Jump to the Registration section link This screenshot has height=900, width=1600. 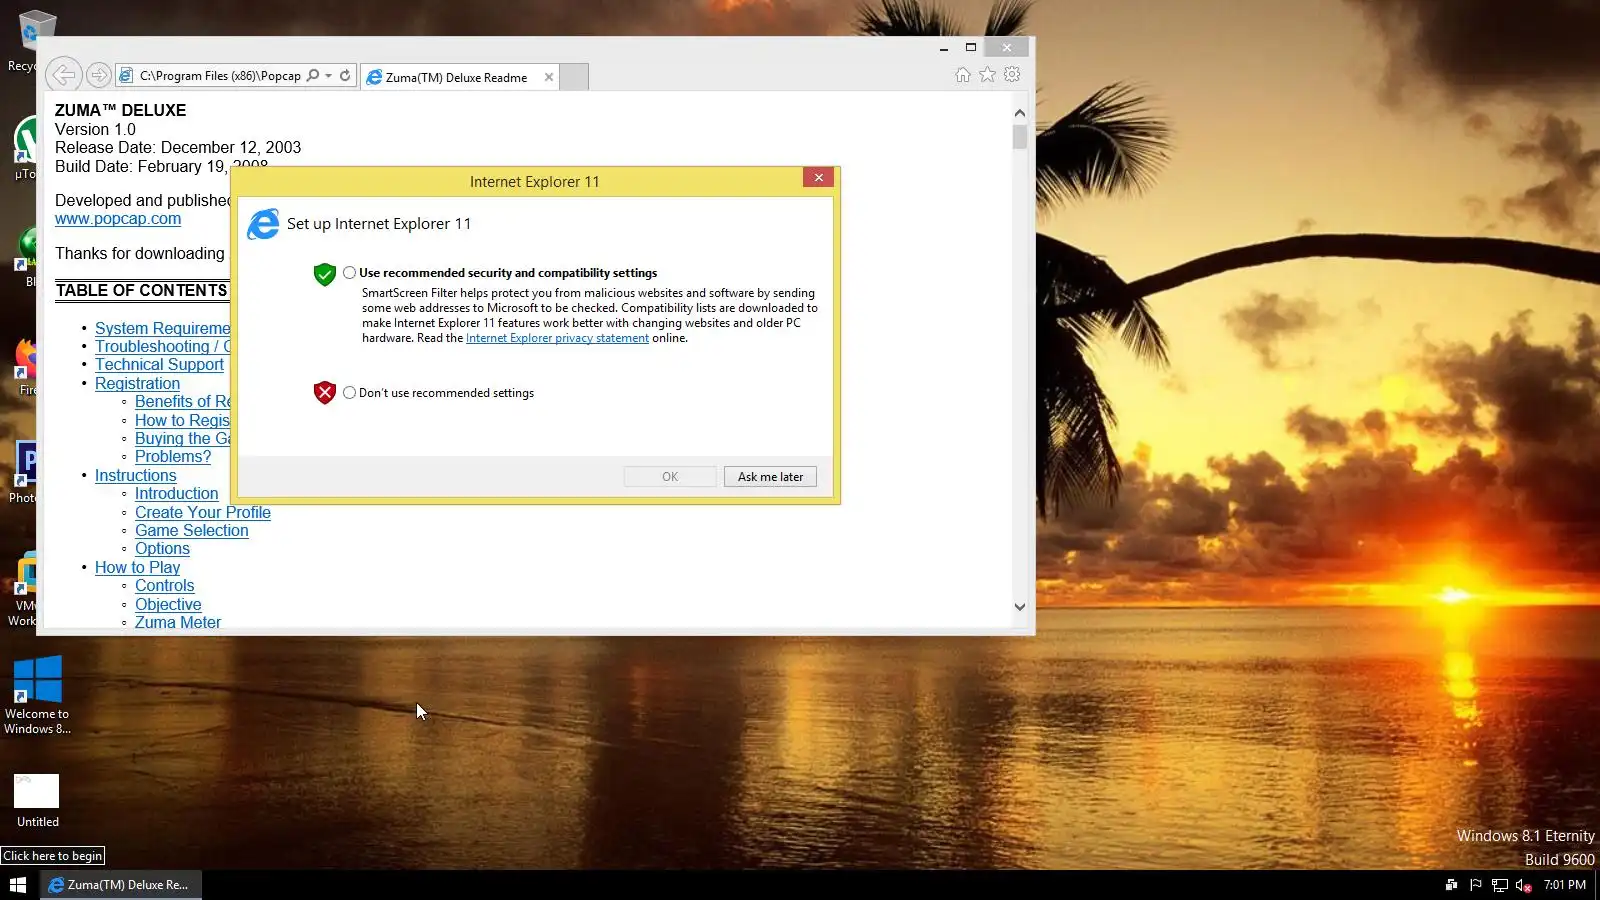(137, 384)
